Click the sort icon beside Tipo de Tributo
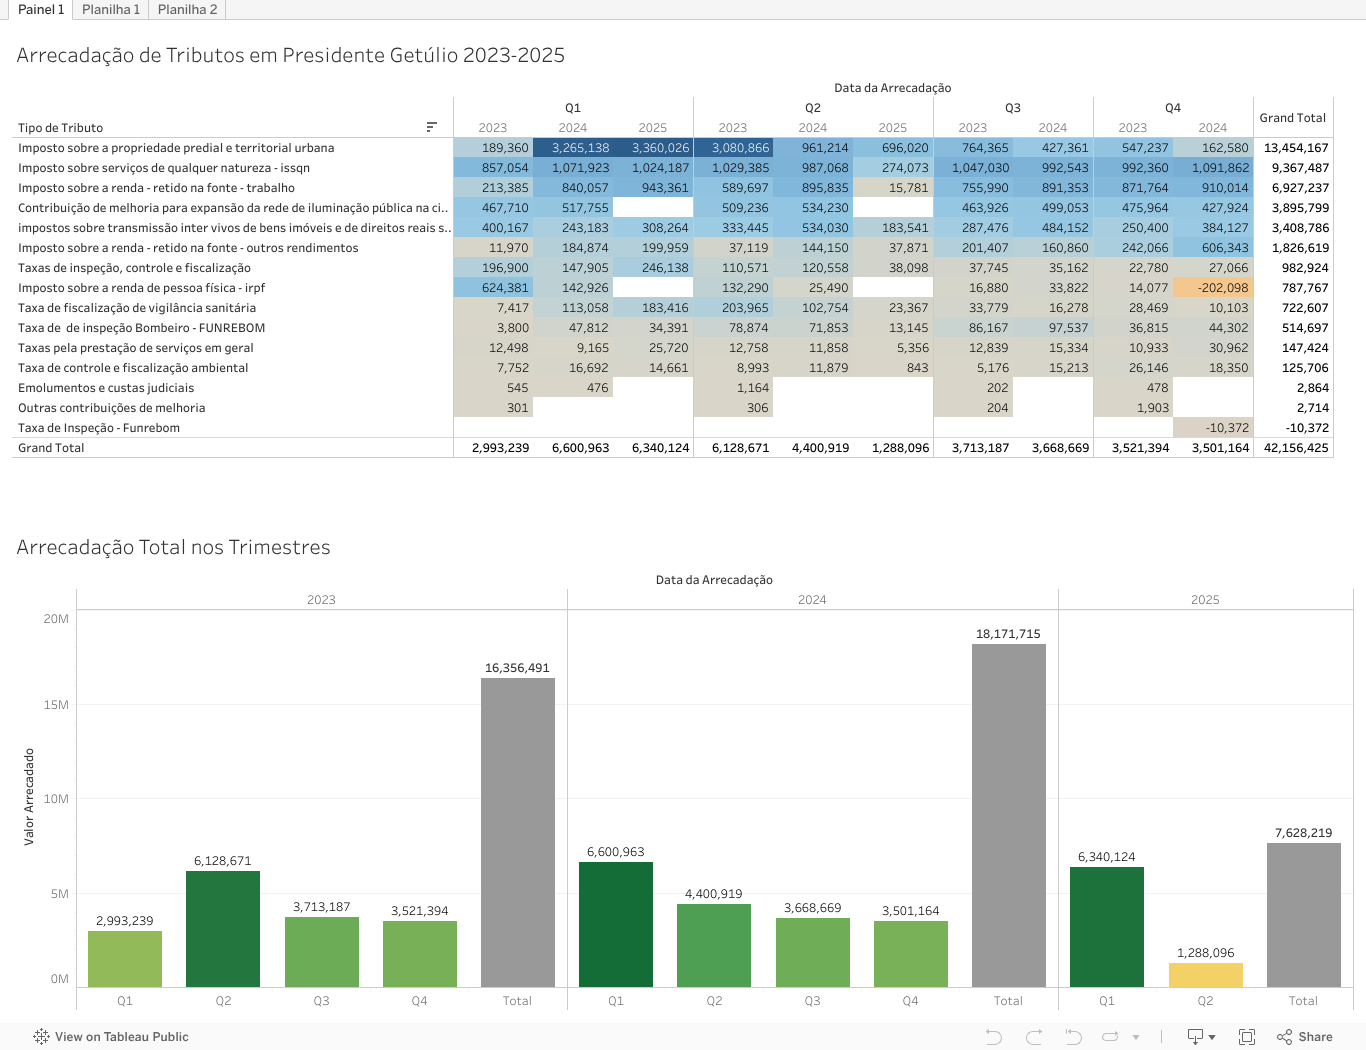The height and width of the screenshot is (1050, 1366). point(431,127)
